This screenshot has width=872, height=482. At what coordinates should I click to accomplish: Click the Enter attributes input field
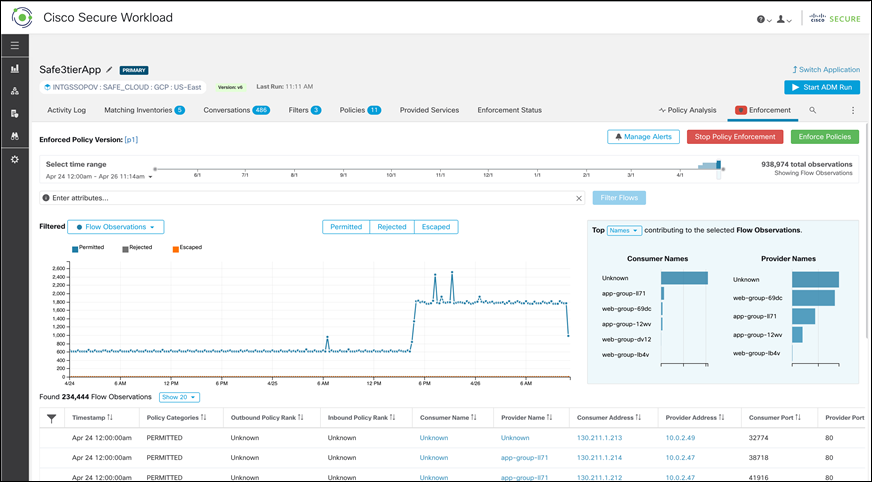tap(311, 198)
